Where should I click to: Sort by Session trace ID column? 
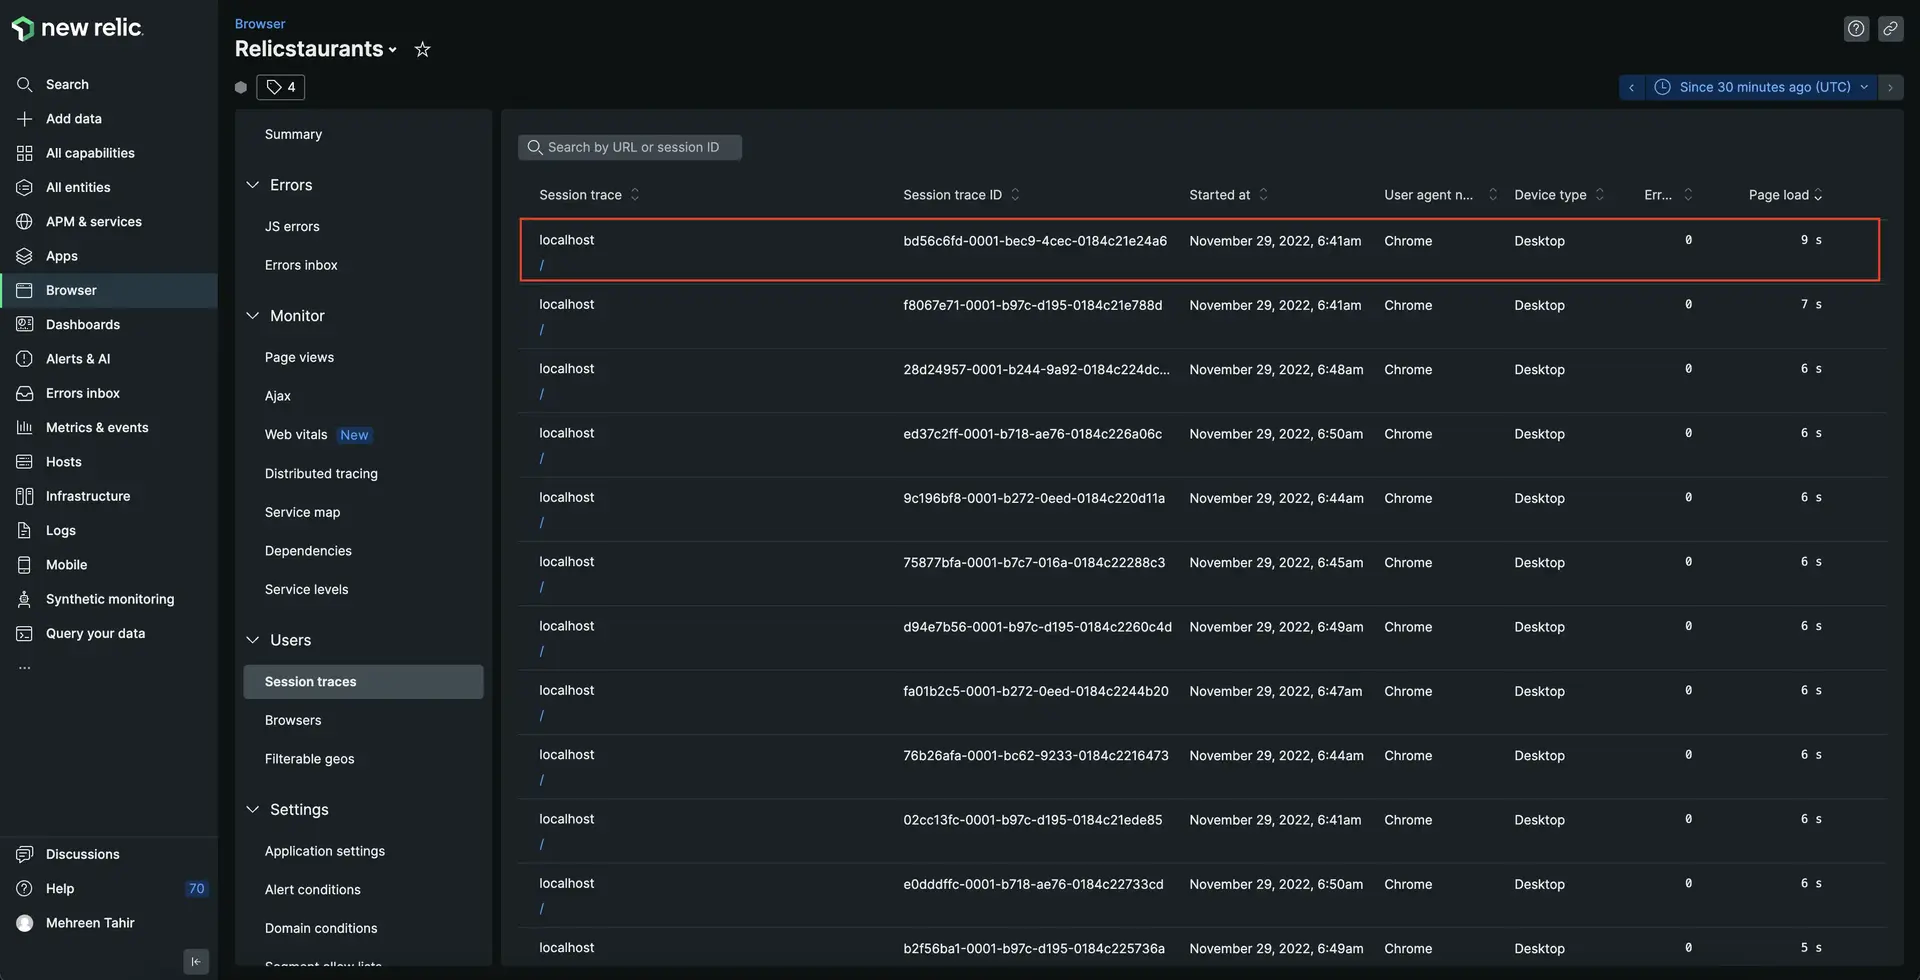pos(961,195)
